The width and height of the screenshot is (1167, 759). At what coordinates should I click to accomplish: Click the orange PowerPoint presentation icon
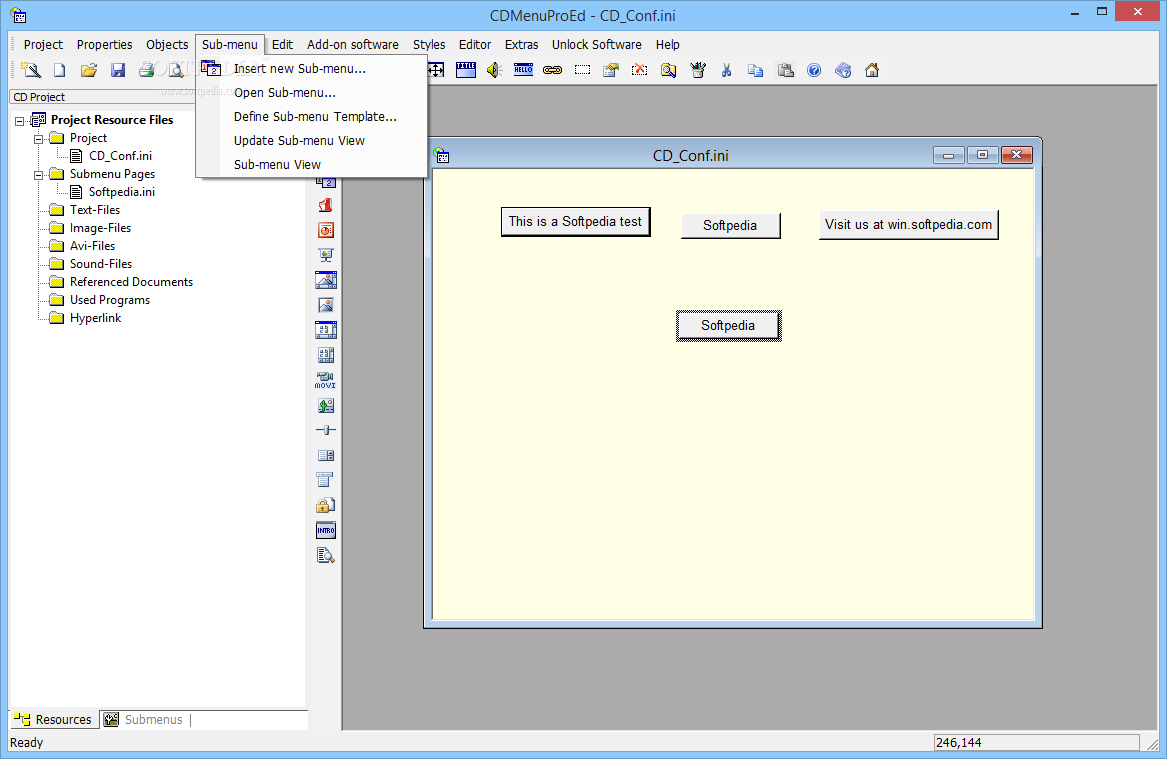325,230
